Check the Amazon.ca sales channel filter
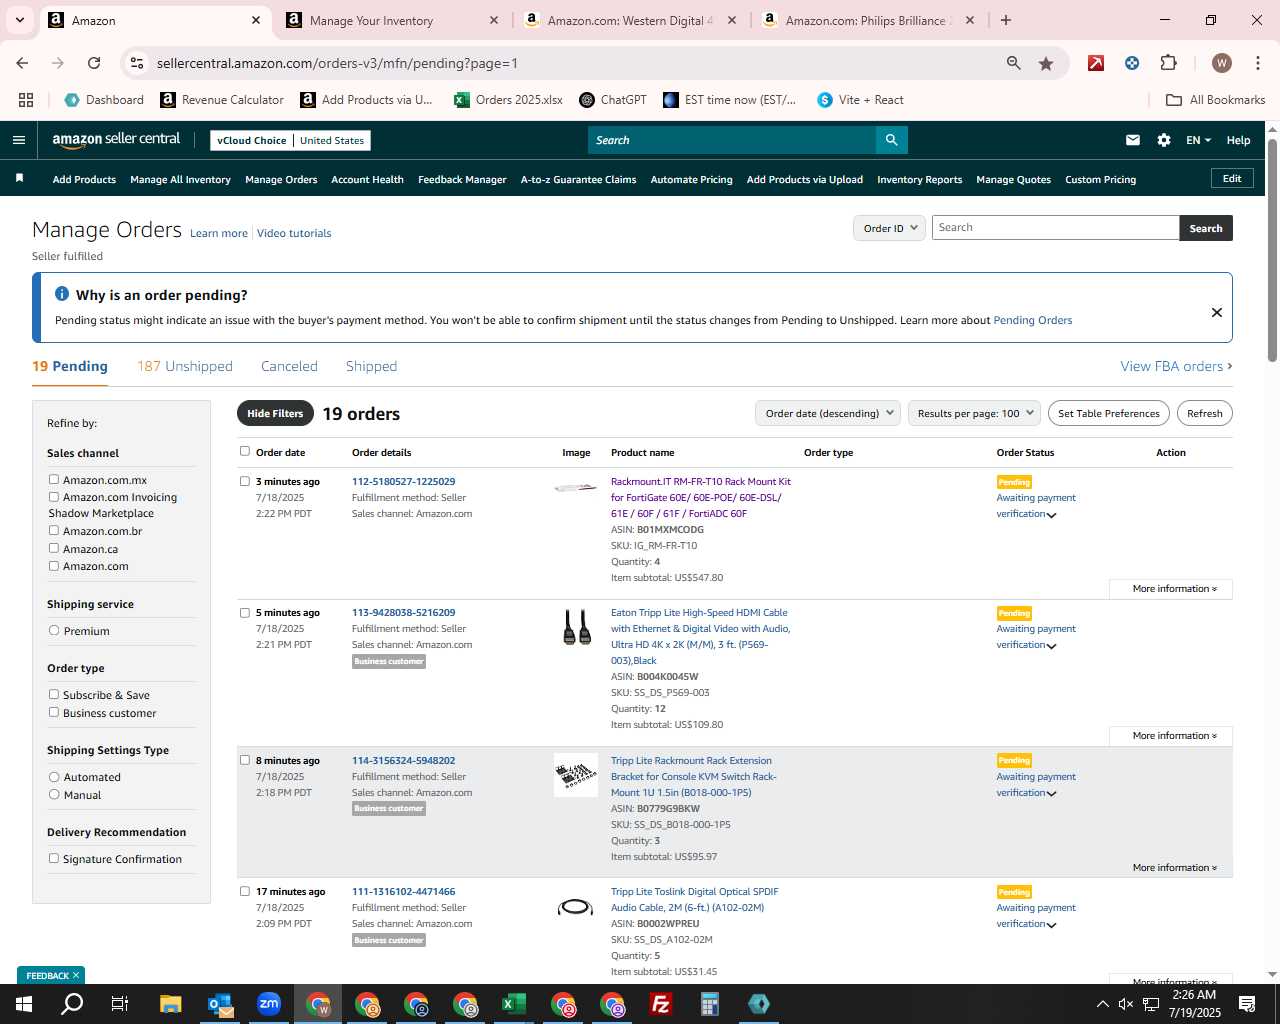Image resolution: width=1280 pixels, height=1024 pixels. click(54, 549)
